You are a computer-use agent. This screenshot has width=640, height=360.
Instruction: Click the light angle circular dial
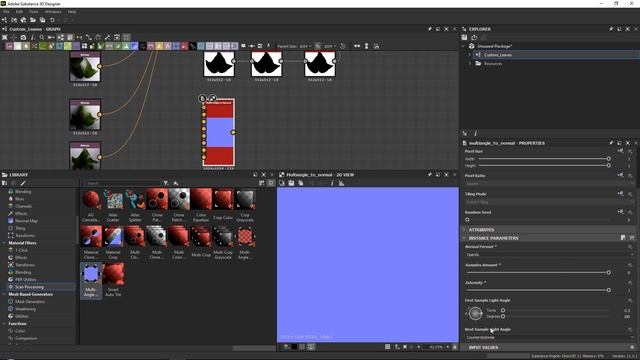(475, 313)
